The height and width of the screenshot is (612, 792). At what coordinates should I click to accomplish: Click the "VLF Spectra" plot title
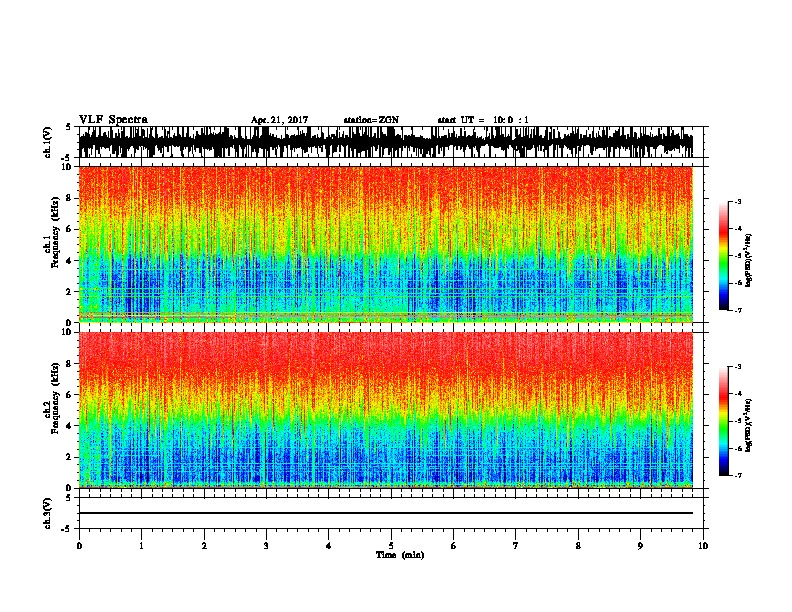(x=113, y=120)
